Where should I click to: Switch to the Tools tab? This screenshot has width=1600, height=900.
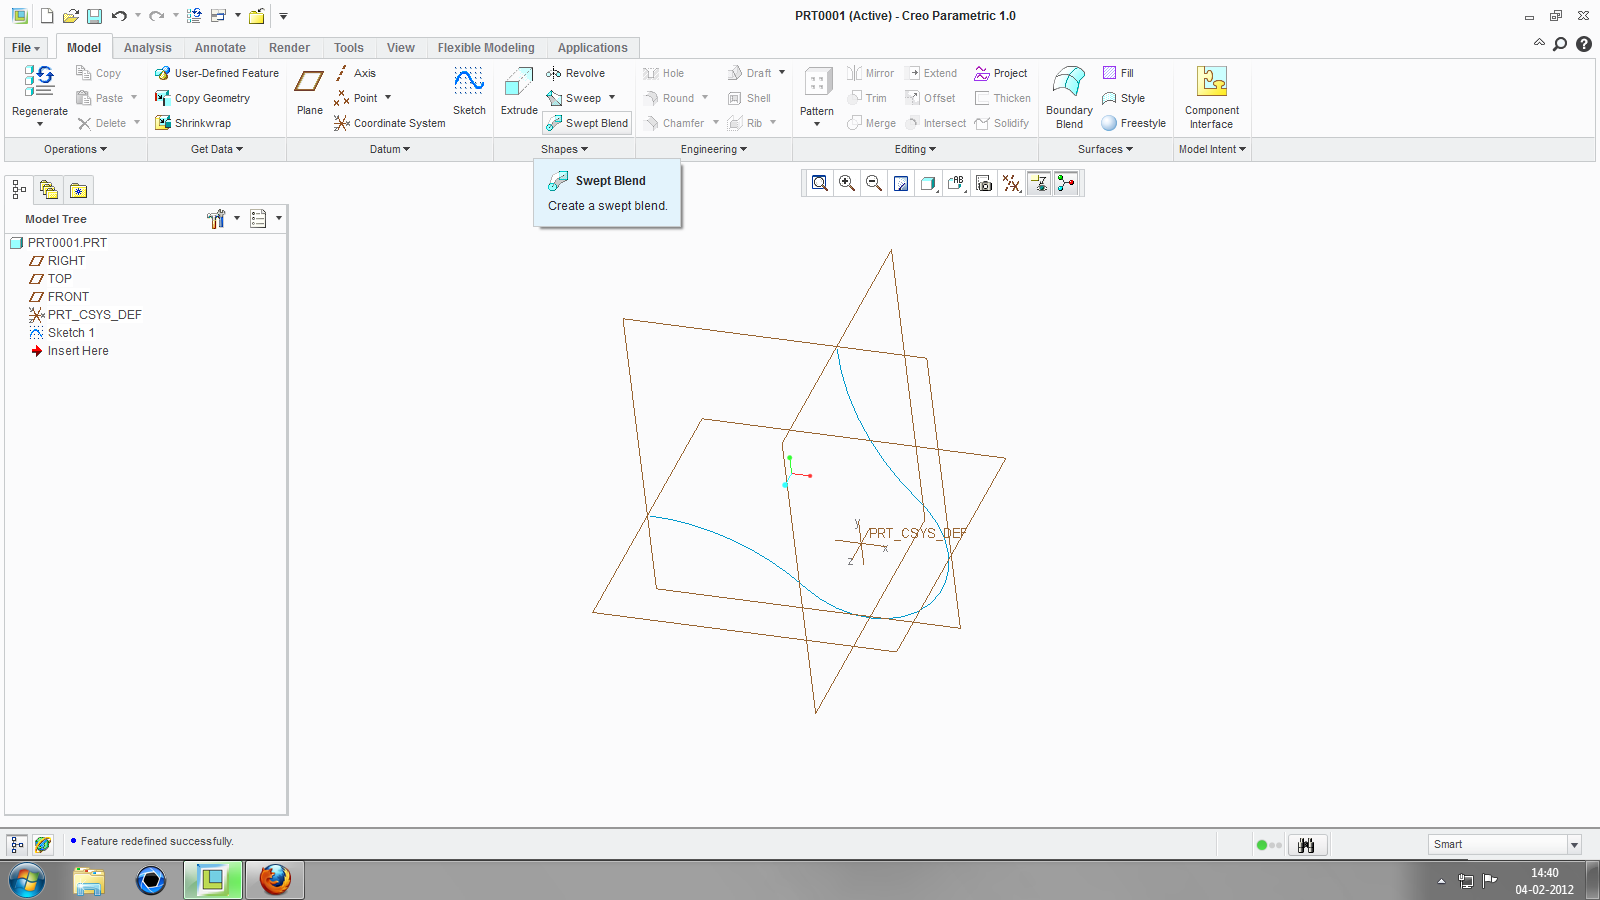[x=349, y=48]
